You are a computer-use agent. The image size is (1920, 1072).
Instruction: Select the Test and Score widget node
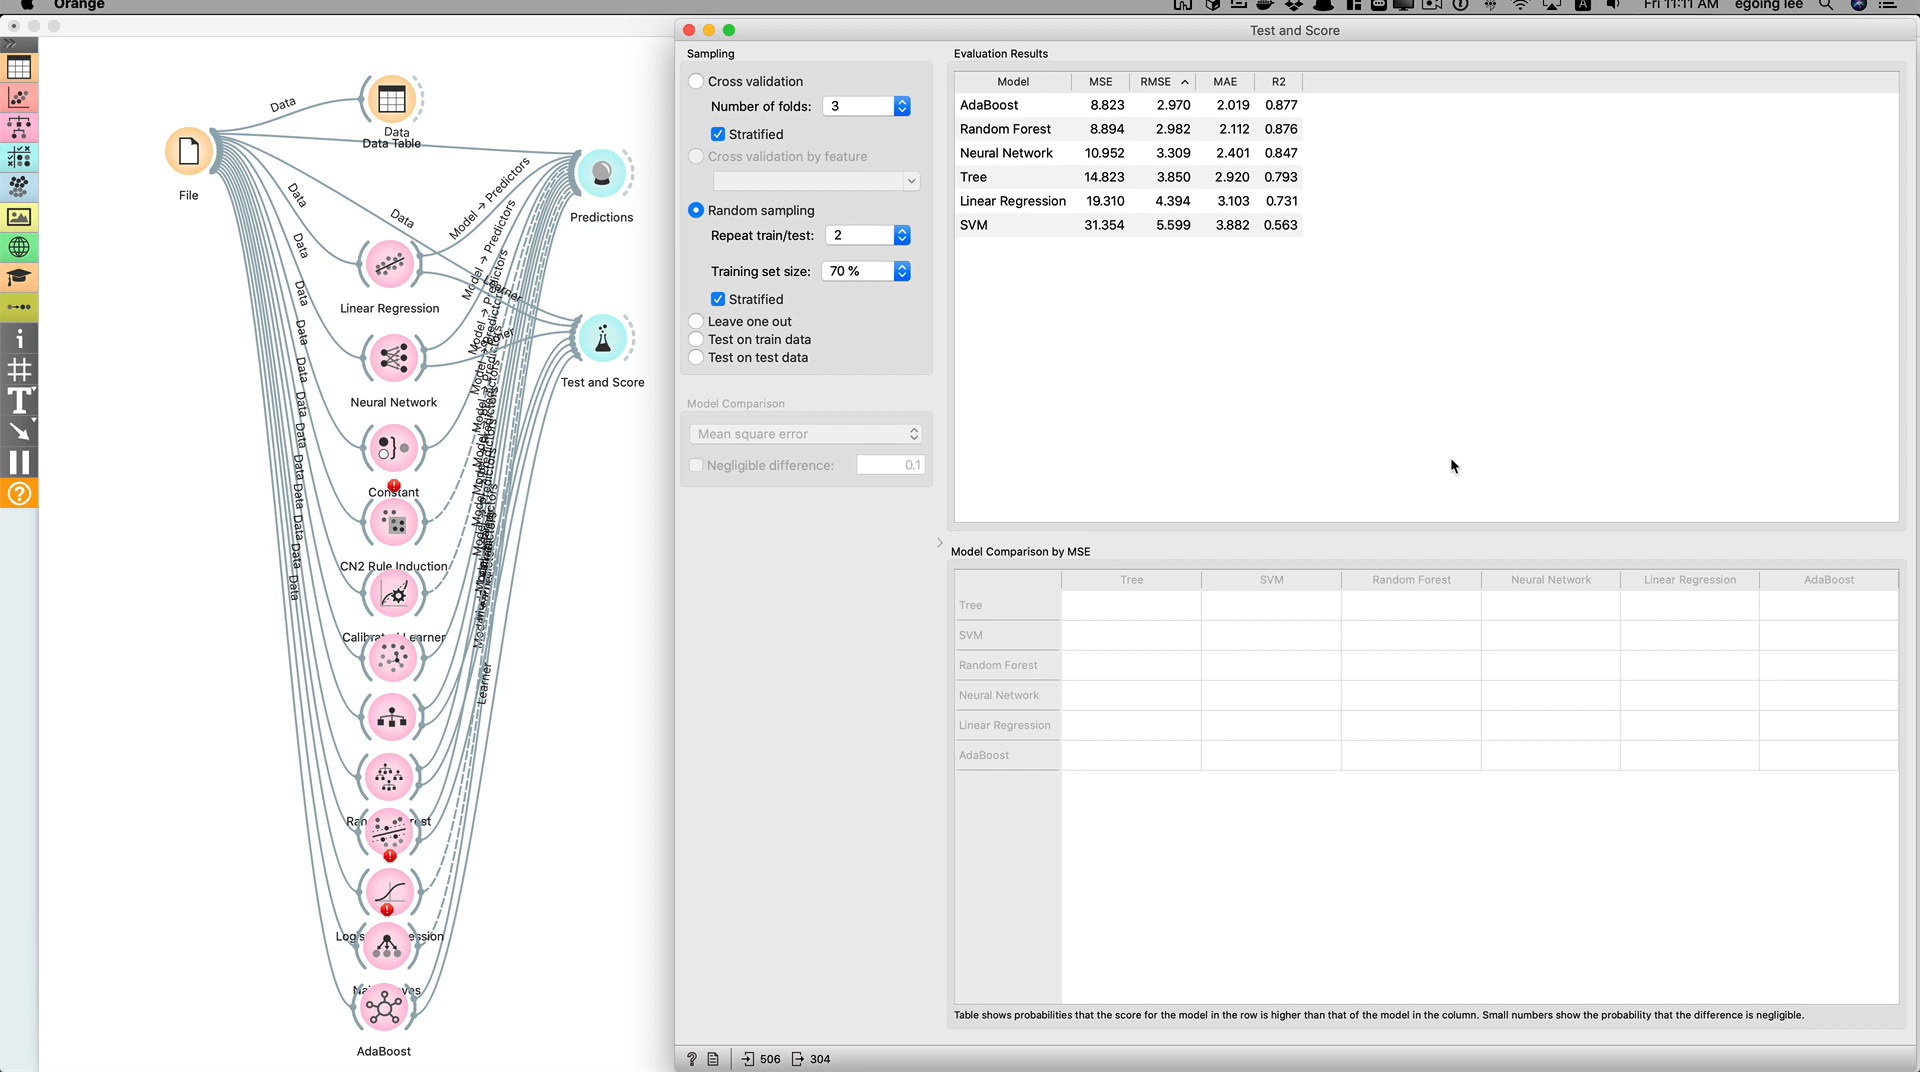[603, 339]
